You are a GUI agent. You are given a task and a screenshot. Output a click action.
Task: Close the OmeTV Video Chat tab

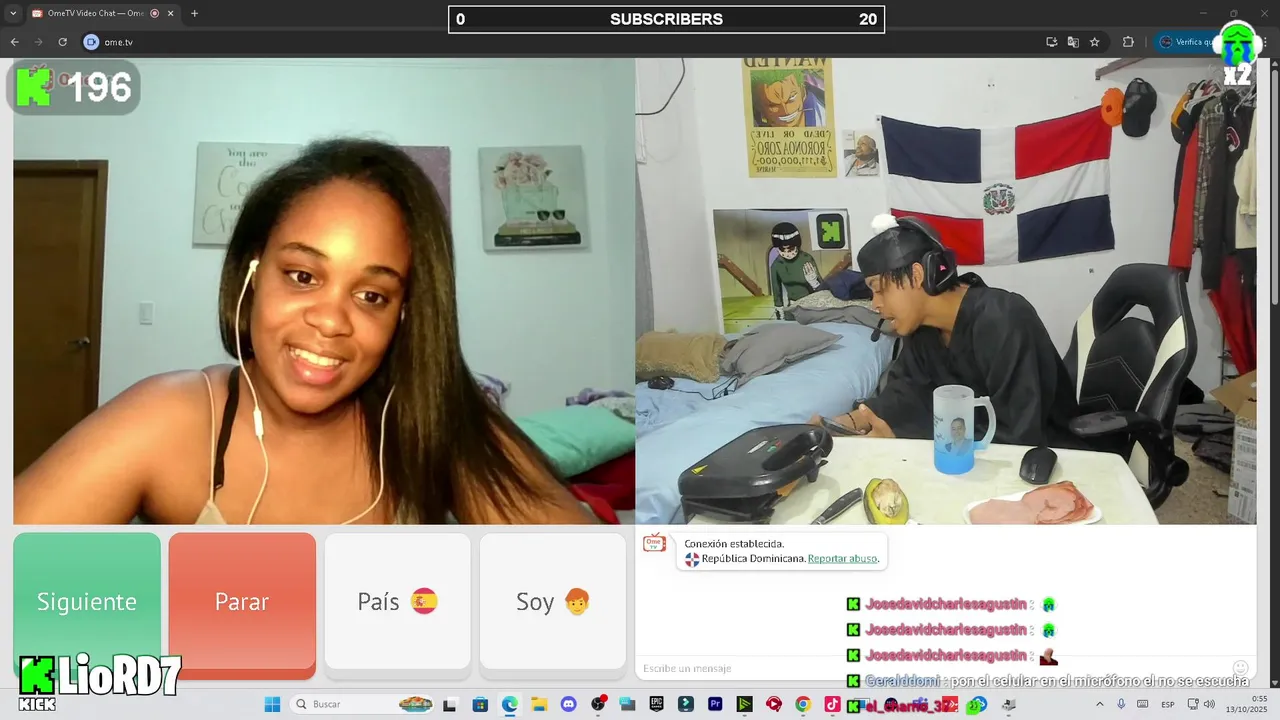coord(169,13)
